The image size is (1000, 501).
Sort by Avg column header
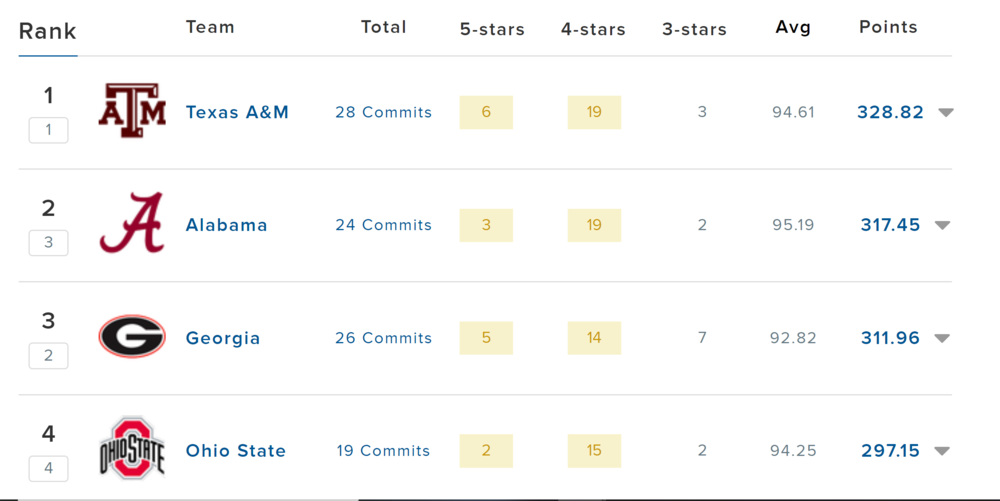click(793, 28)
